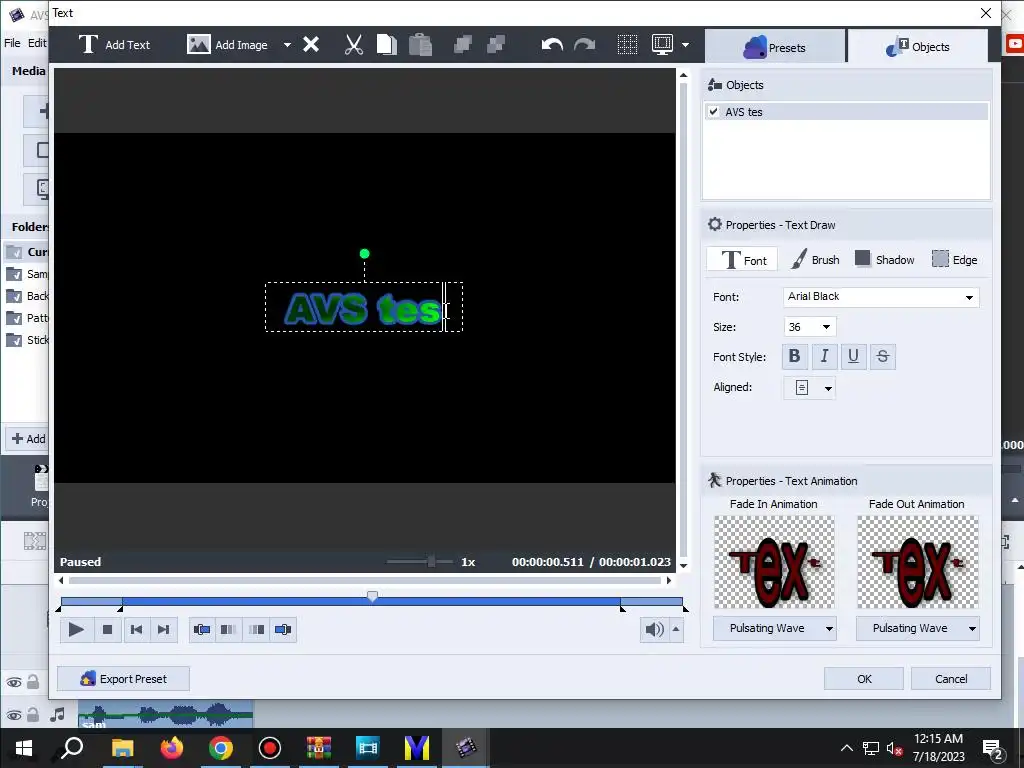The width and height of the screenshot is (1024, 768).
Task: Delete the selected object with the X icon
Action: (x=311, y=44)
